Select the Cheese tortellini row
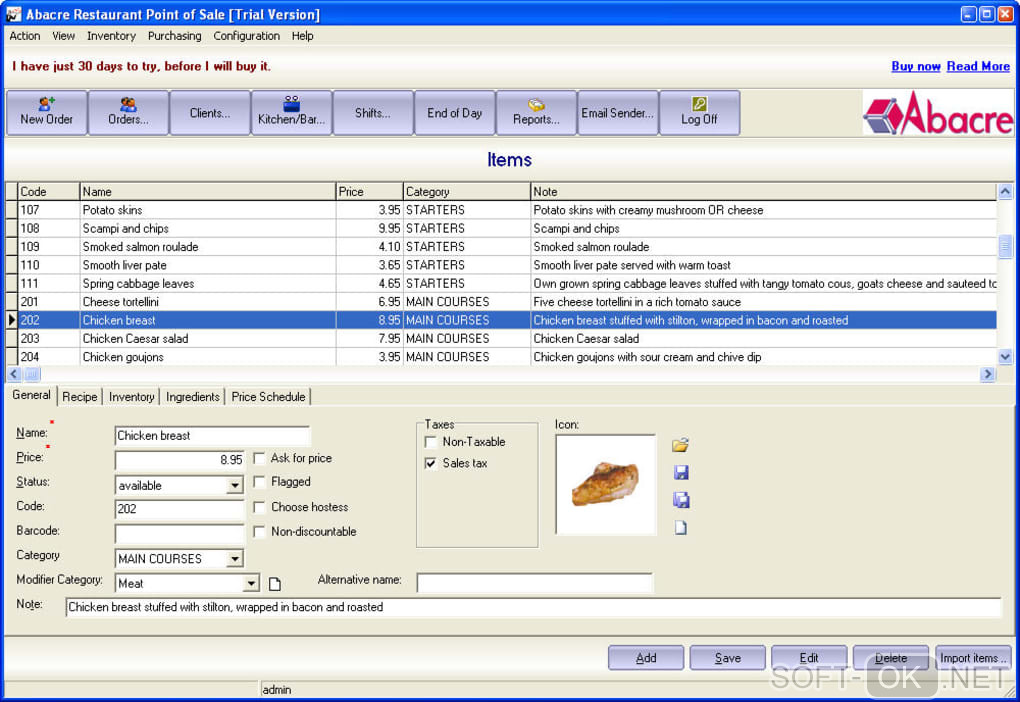This screenshot has width=1020, height=702. point(501,302)
